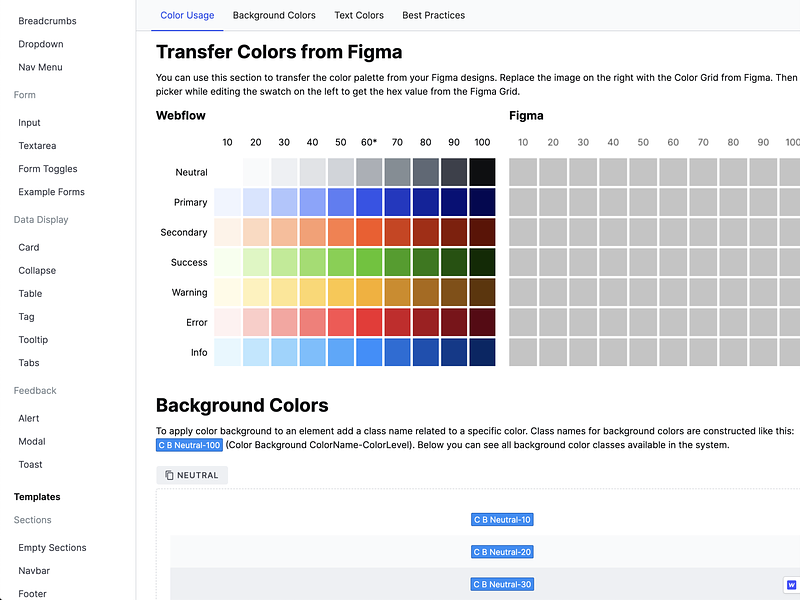800x600 pixels.
Task: Click the C B Neutral-10 label
Action: 503,519
